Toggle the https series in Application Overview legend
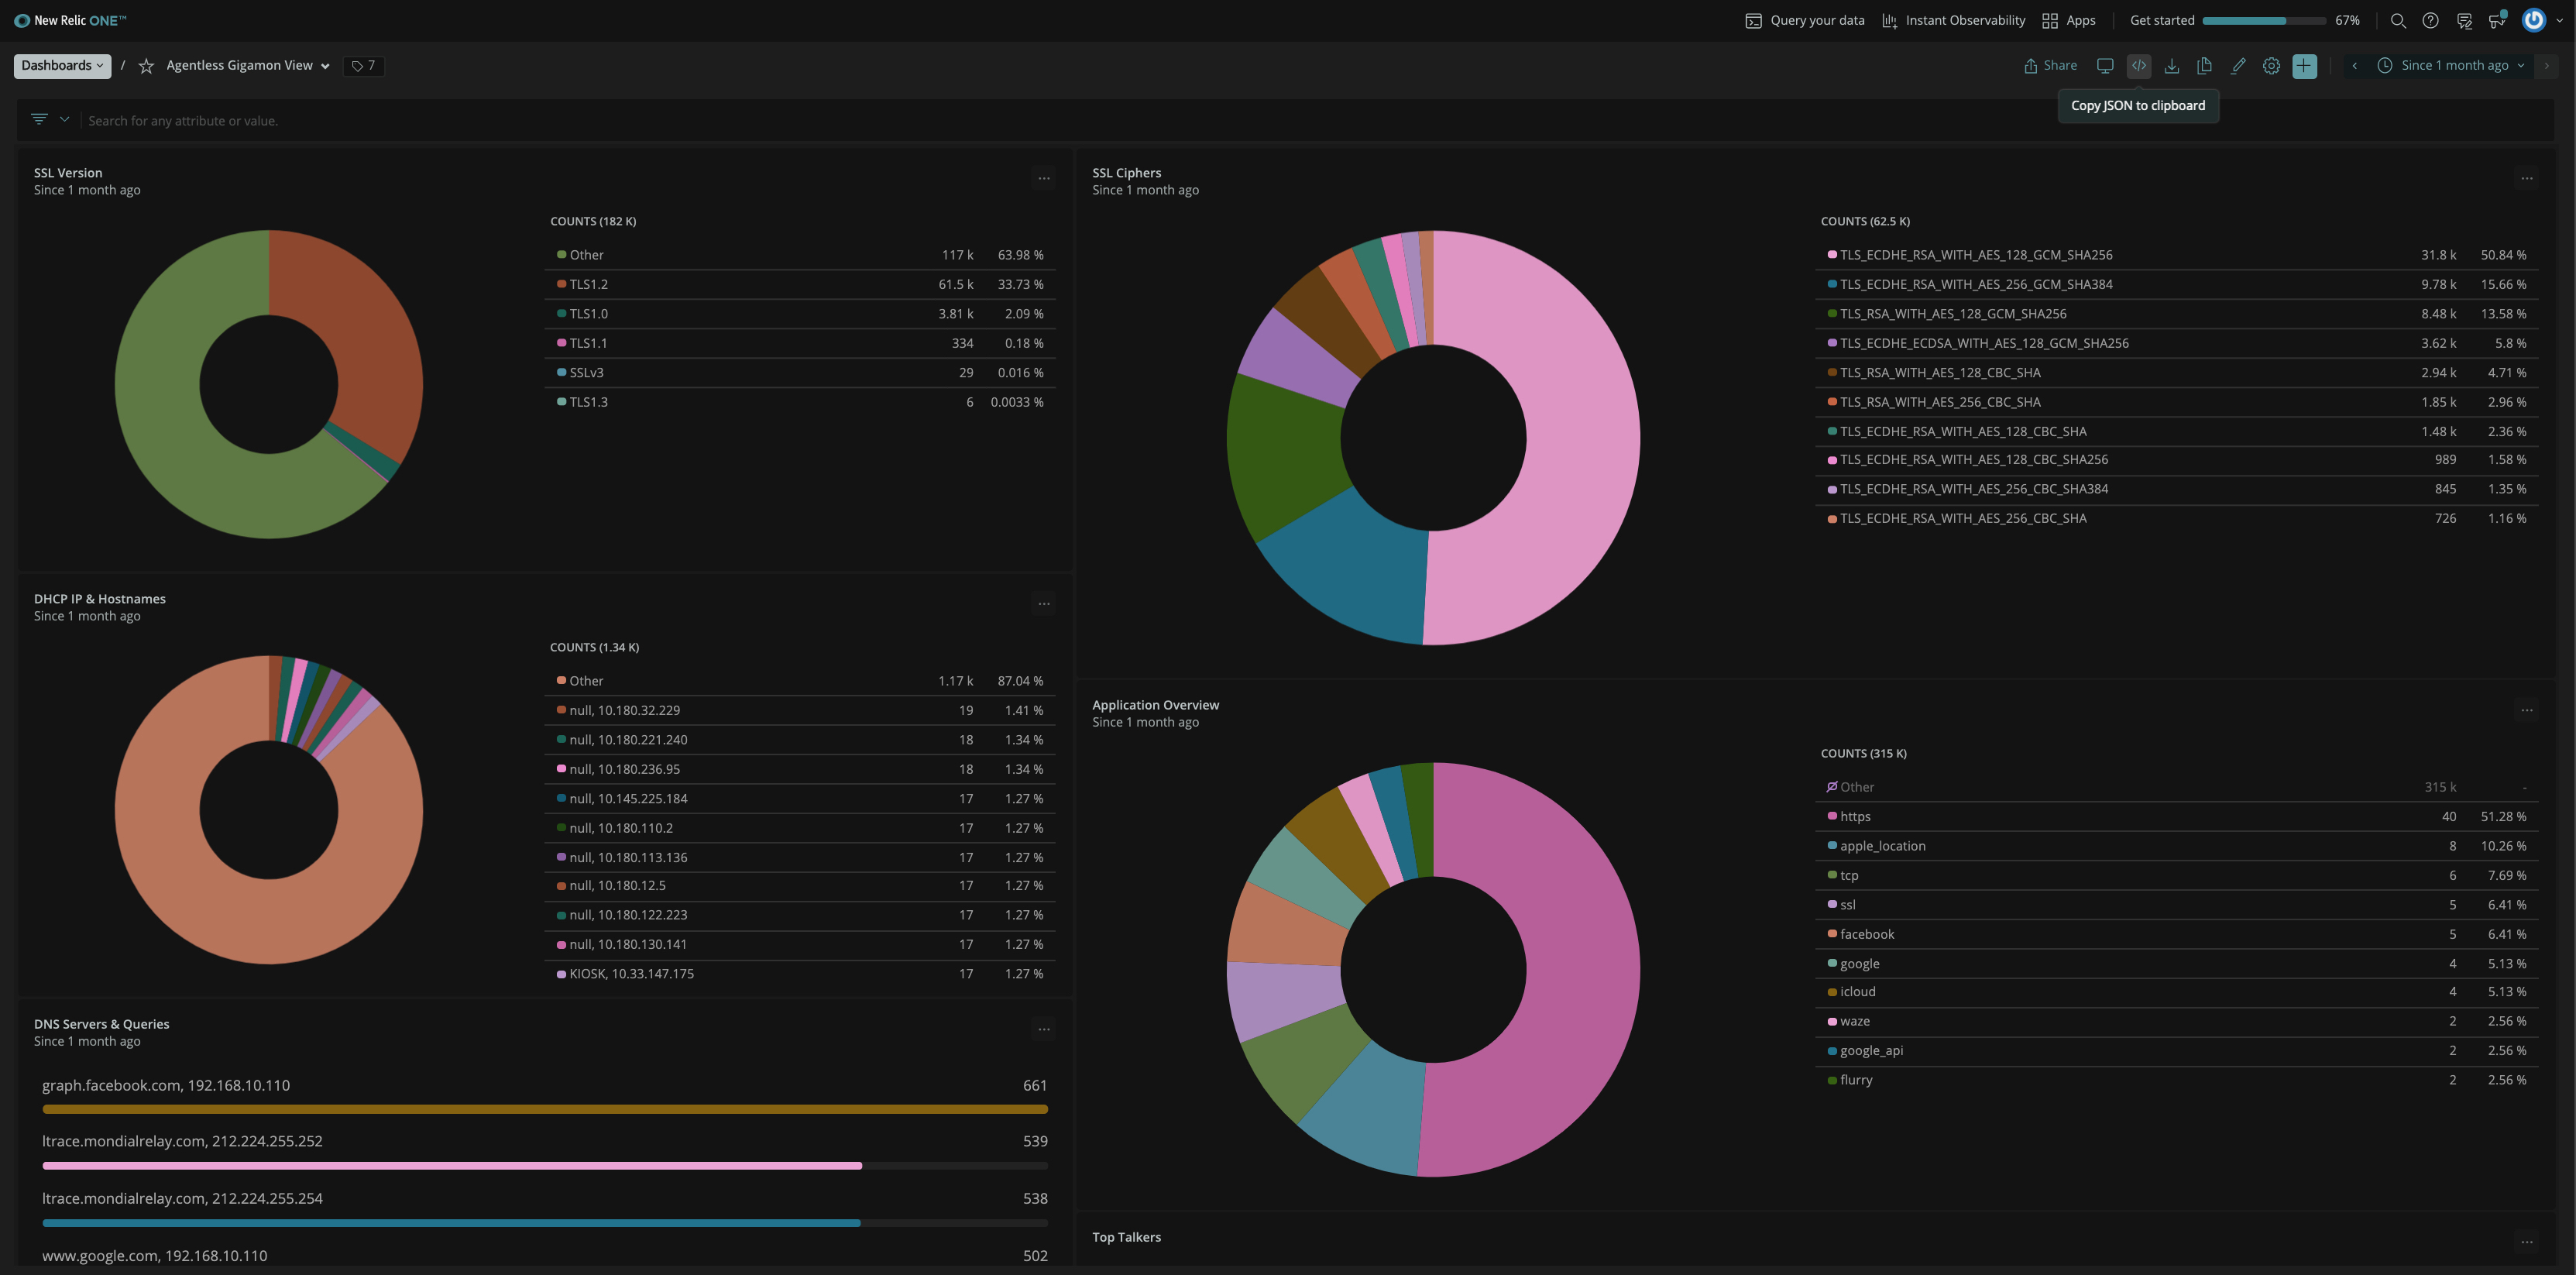Screen dimensions: 2576x1275 coord(1854,816)
